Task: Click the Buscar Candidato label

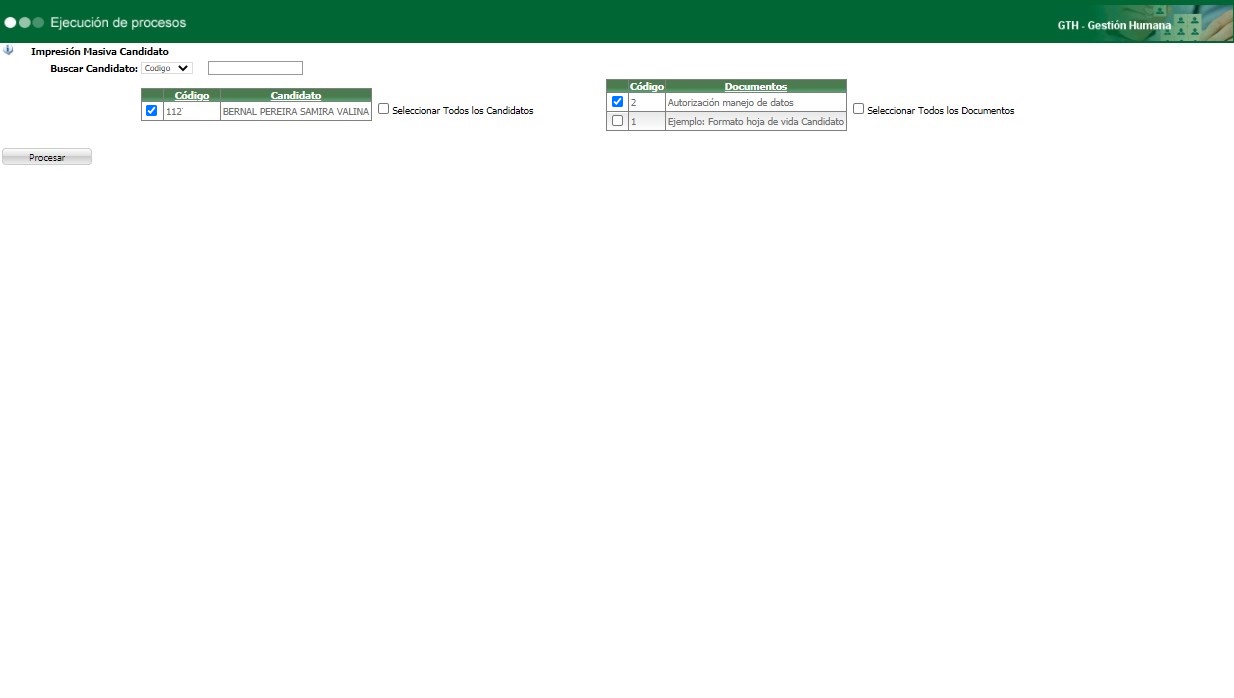Action: (x=94, y=69)
